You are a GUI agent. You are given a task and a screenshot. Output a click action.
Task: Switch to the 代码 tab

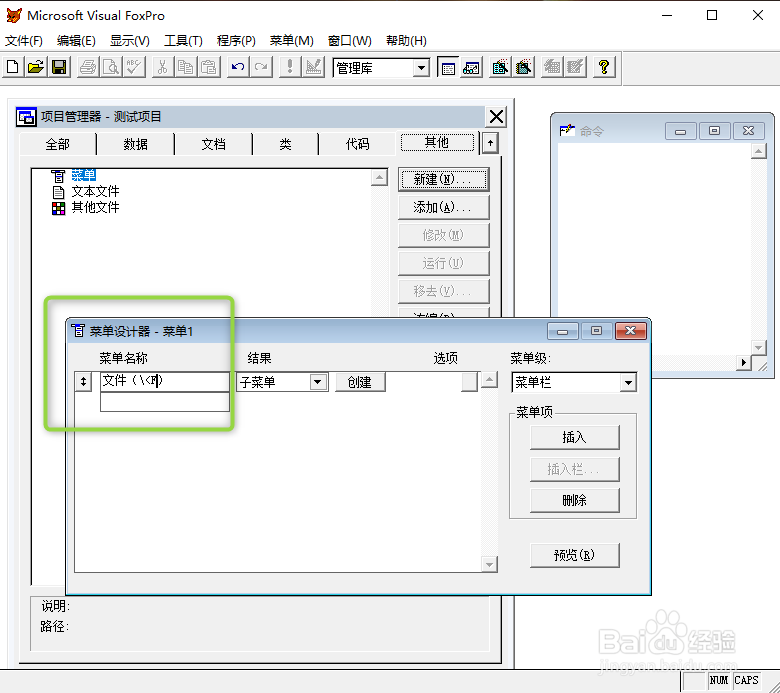coord(358,144)
